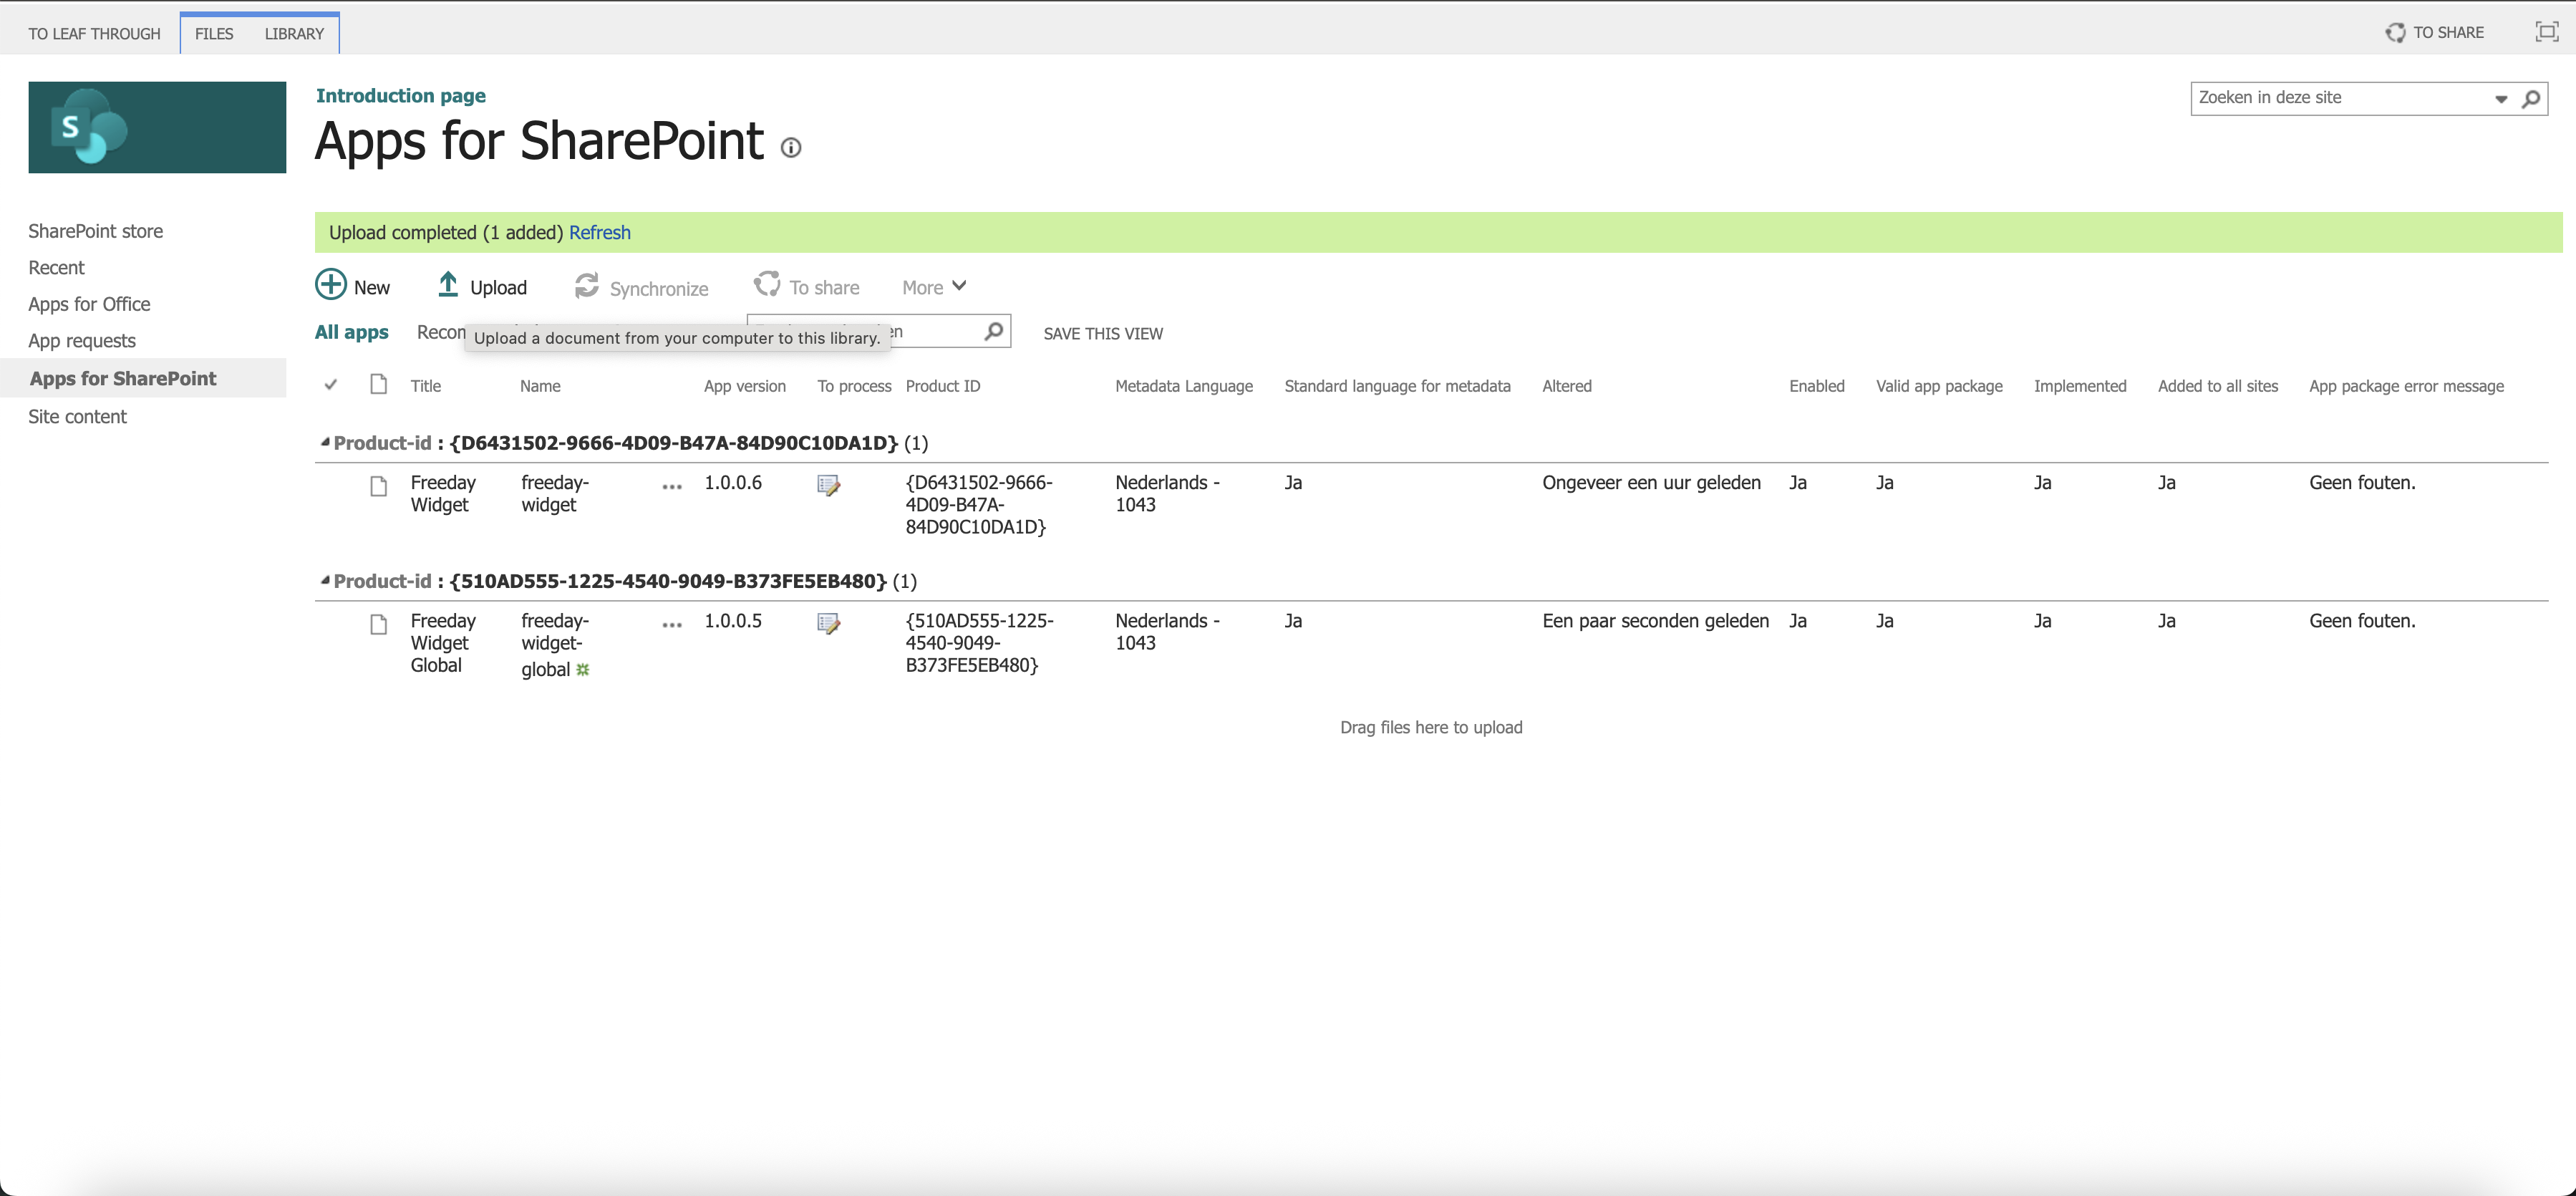Go to Apps for Office
The width and height of the screenshot is (2576, 1196).
coord(89,304)
